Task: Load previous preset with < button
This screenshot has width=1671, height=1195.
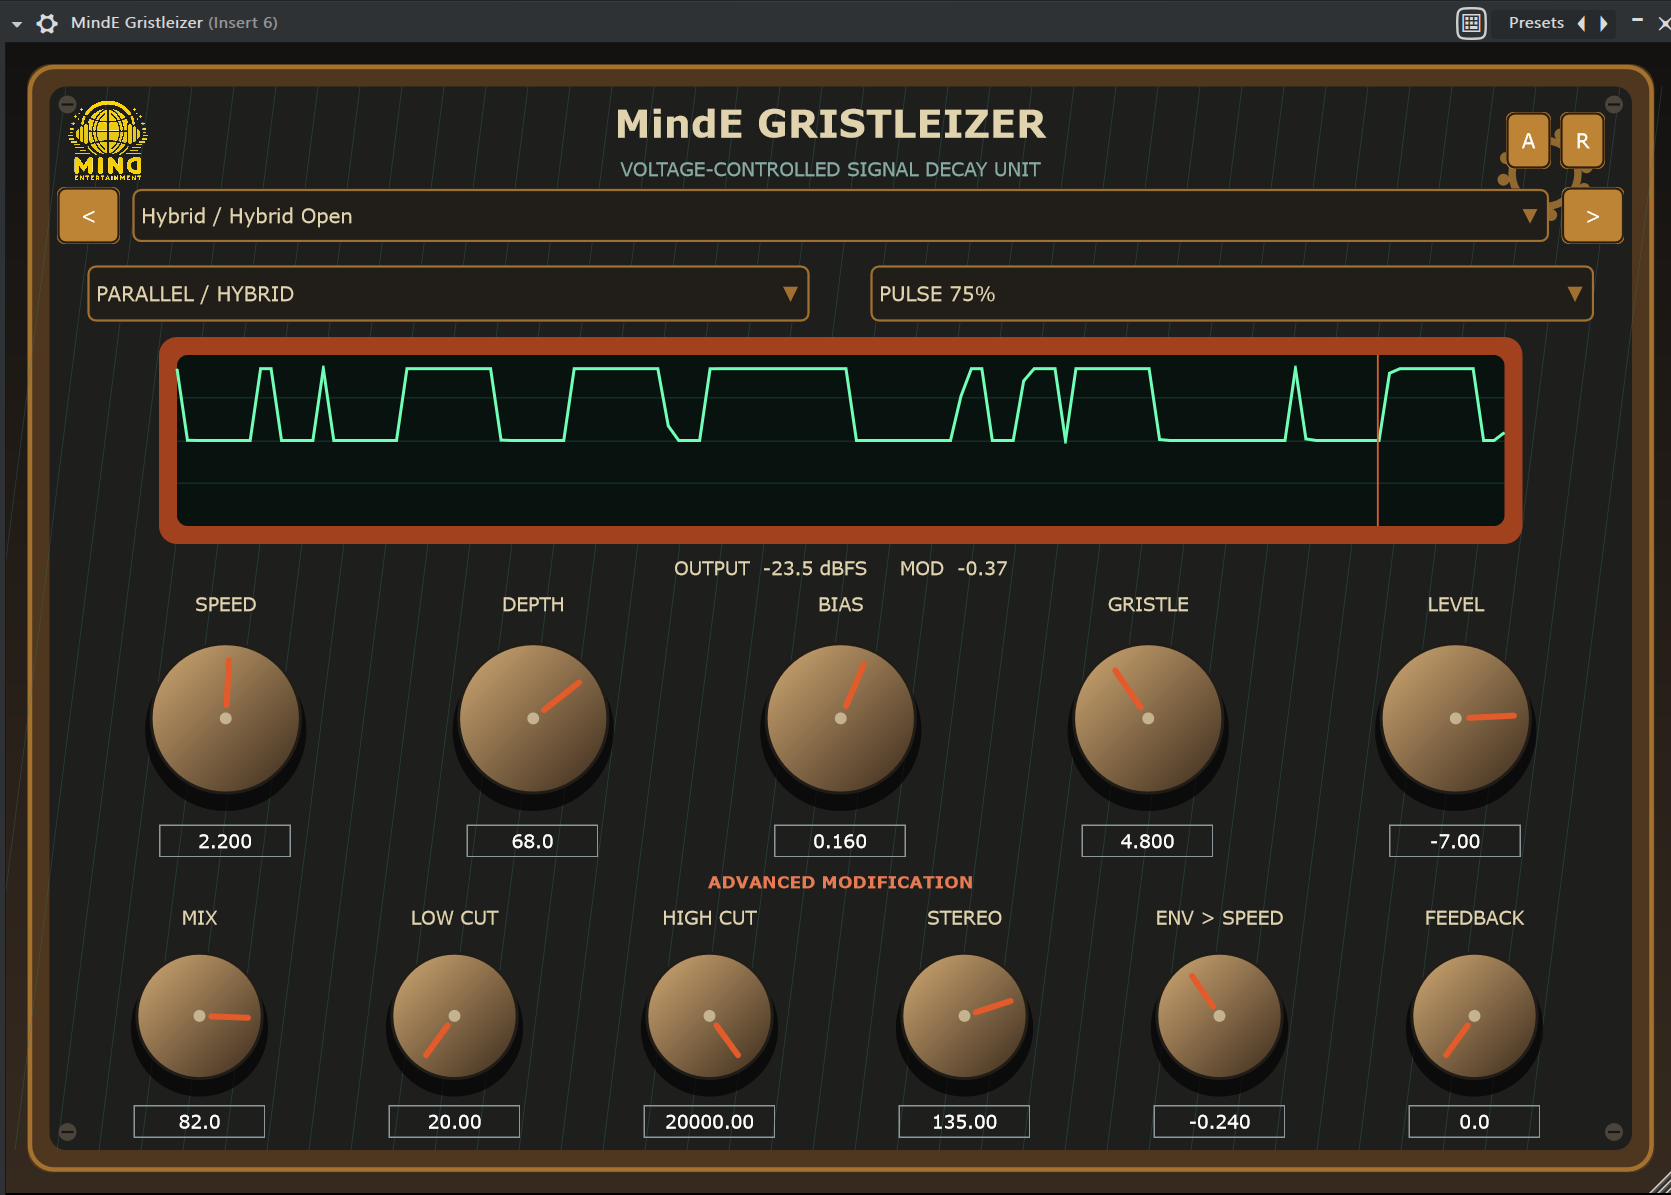Action: pyautogui.click(x=89, y=216)
